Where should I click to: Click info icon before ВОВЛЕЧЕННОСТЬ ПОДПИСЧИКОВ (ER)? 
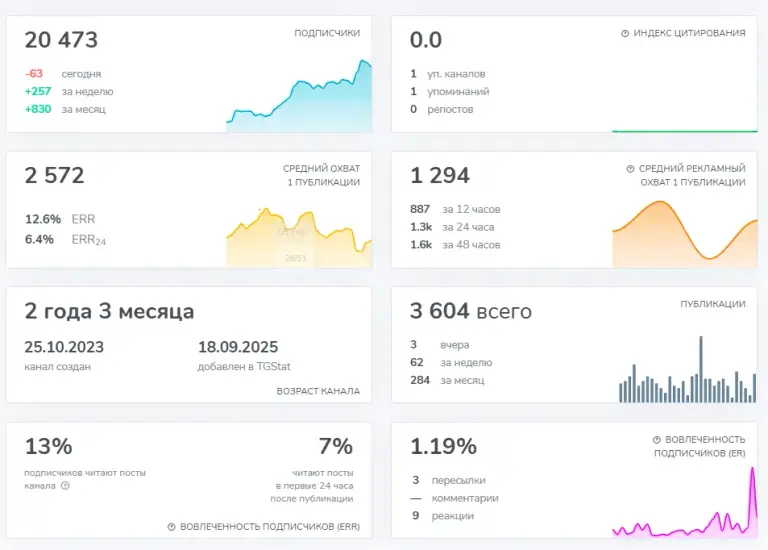pos(657,440)
